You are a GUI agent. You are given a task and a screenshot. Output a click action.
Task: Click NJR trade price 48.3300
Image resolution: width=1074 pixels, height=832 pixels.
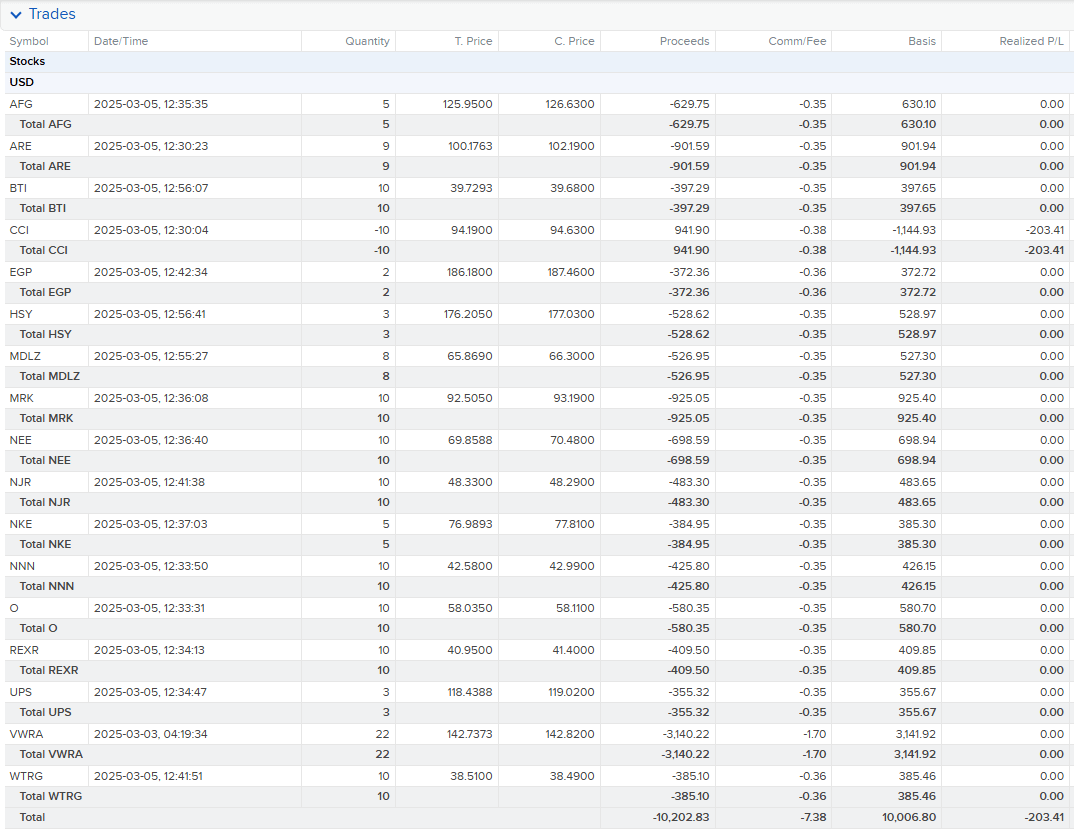click(471, 482)
